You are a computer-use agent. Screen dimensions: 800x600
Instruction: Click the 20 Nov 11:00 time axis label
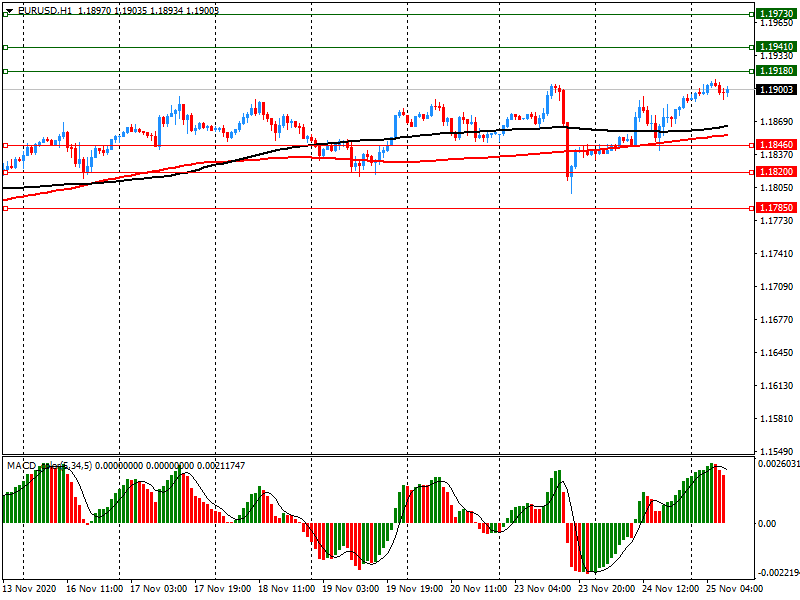tap(479, 589)
